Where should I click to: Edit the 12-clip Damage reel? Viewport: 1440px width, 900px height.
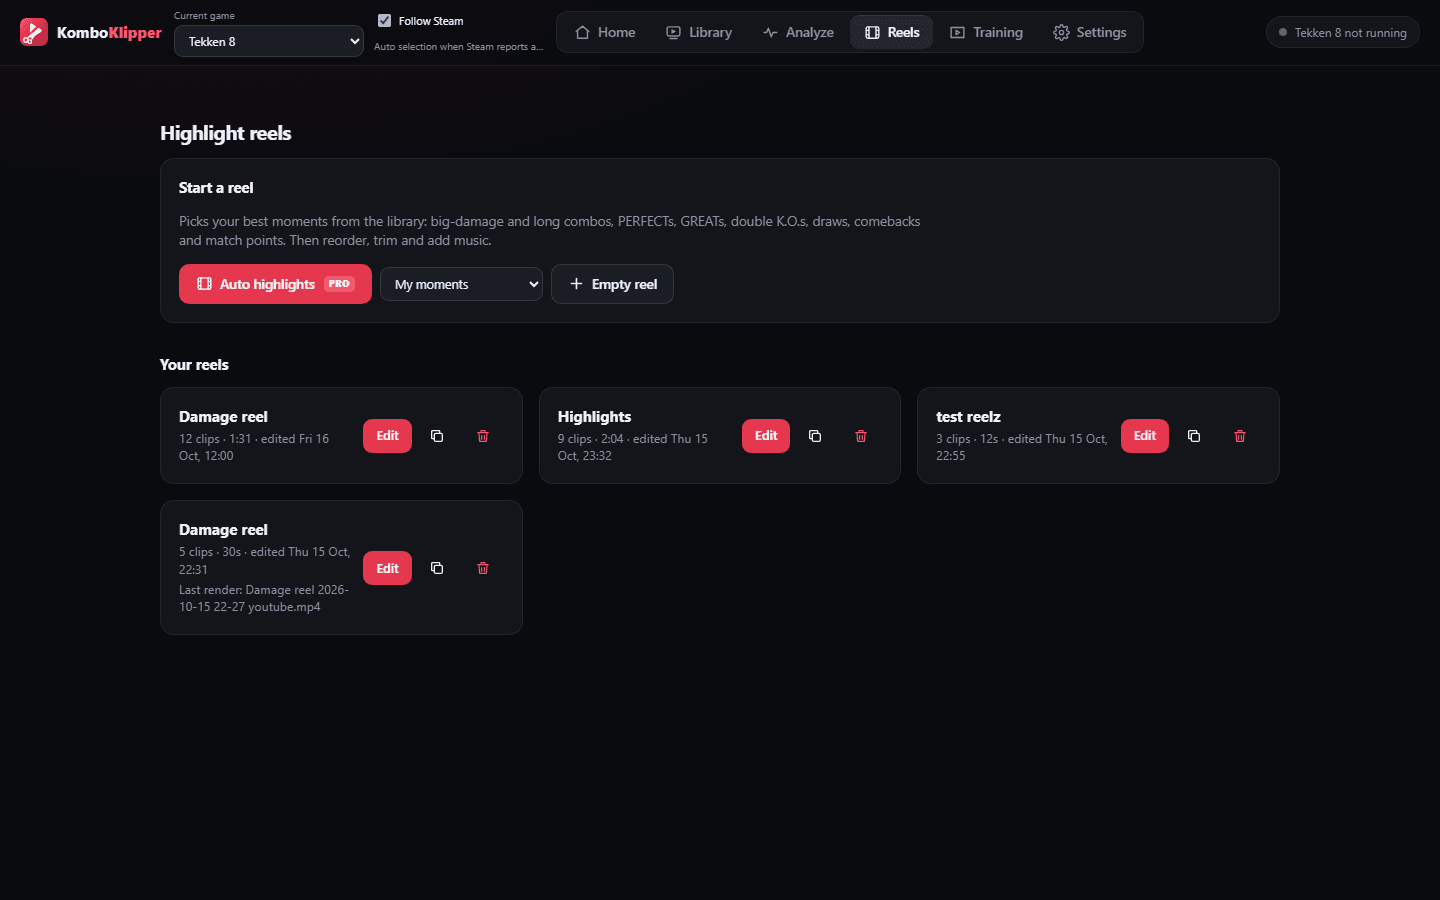click(387, 436)
